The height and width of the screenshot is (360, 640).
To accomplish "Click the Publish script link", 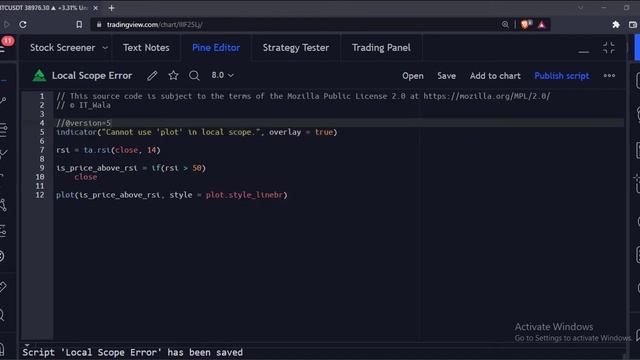I will tap(562, 76).
